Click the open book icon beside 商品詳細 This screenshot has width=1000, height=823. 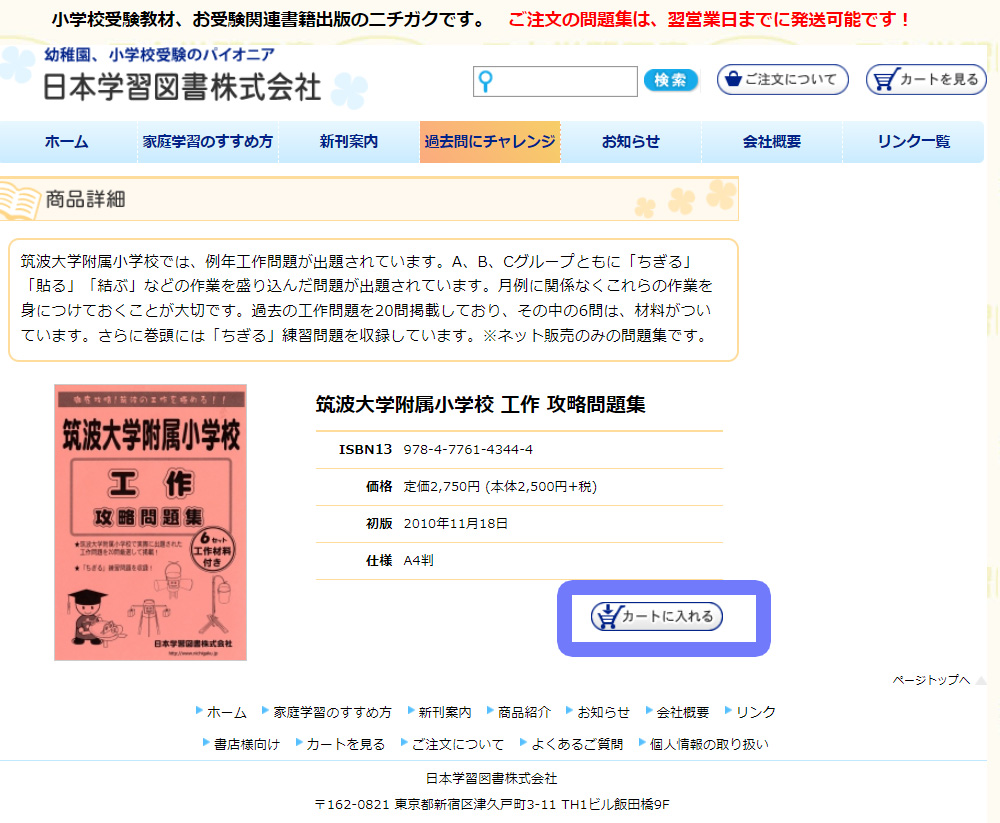click(x=19, y=202)
